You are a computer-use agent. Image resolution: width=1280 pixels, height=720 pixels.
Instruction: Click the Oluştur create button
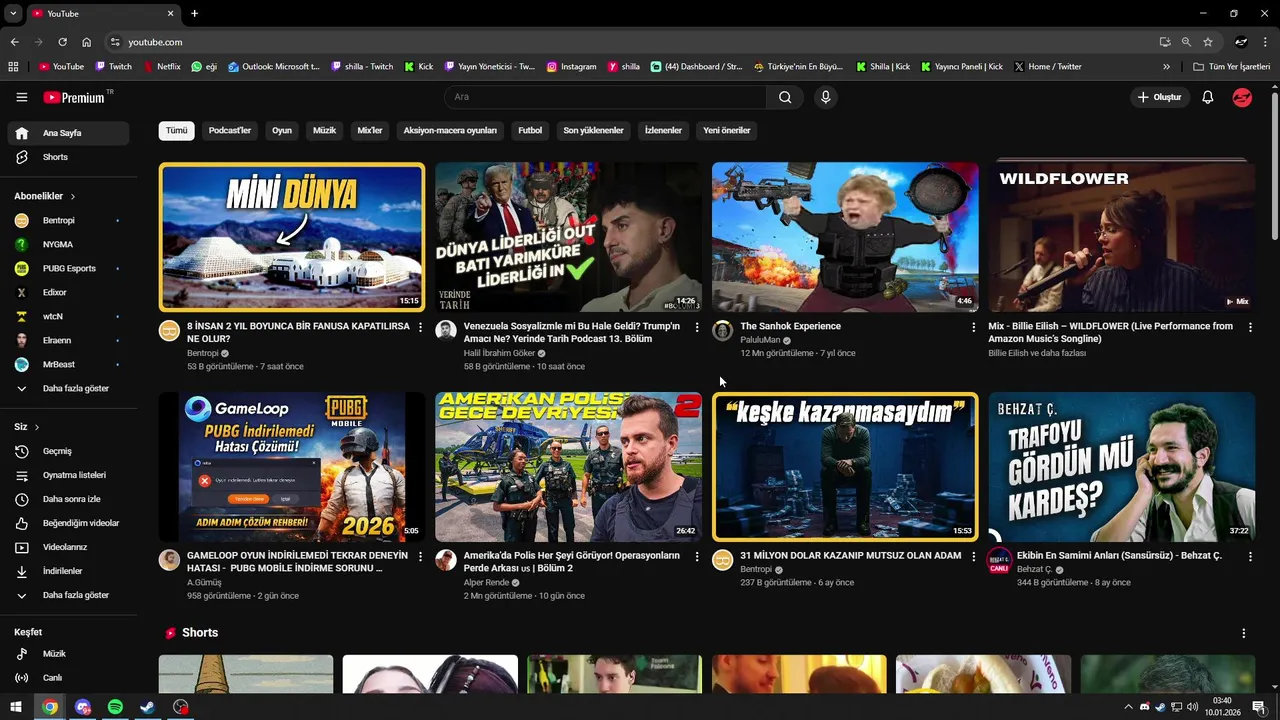[1160, 97]
